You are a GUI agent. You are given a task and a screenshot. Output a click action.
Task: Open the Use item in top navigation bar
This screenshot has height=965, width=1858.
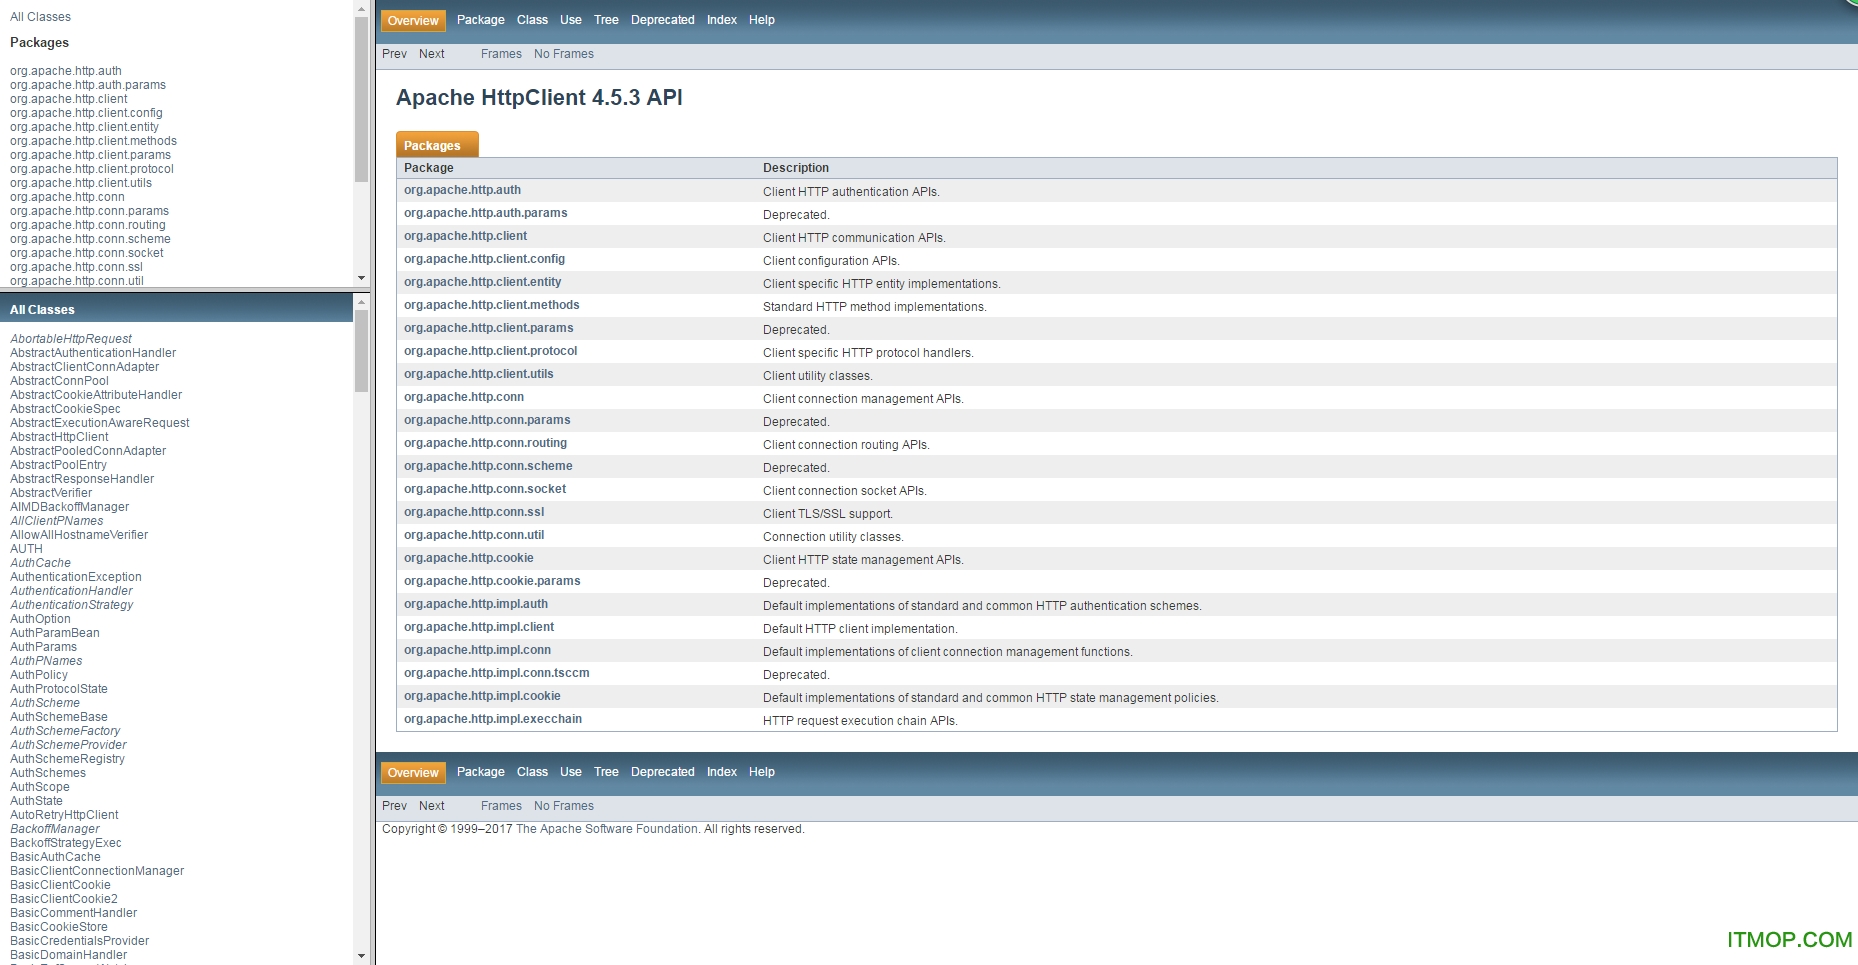click(x=571, y=20)
